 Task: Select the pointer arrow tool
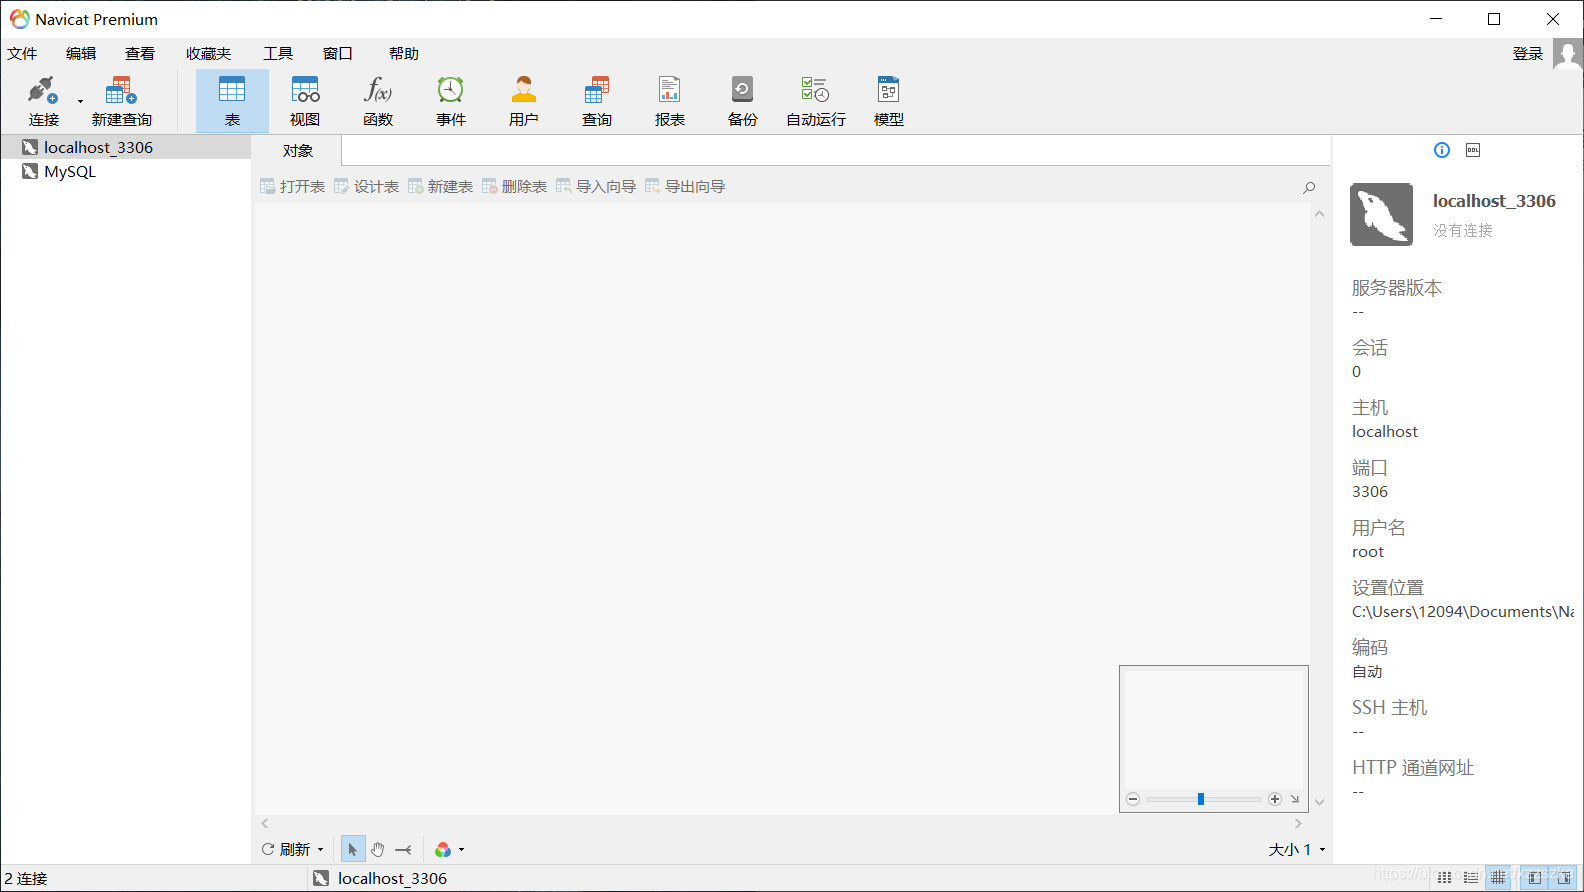click(352, 849)
